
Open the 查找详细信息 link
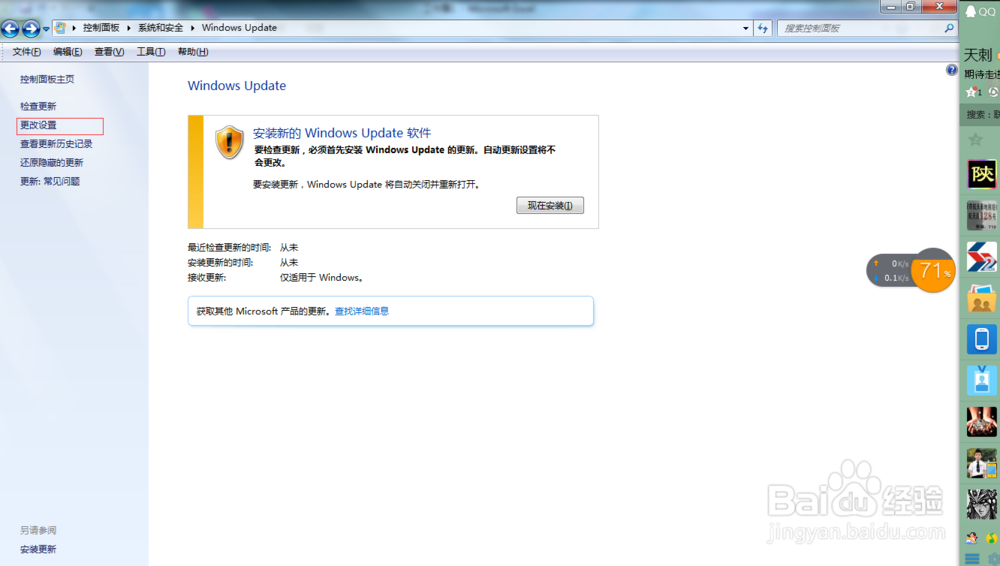pyautogui.click(x=362, y=311)
